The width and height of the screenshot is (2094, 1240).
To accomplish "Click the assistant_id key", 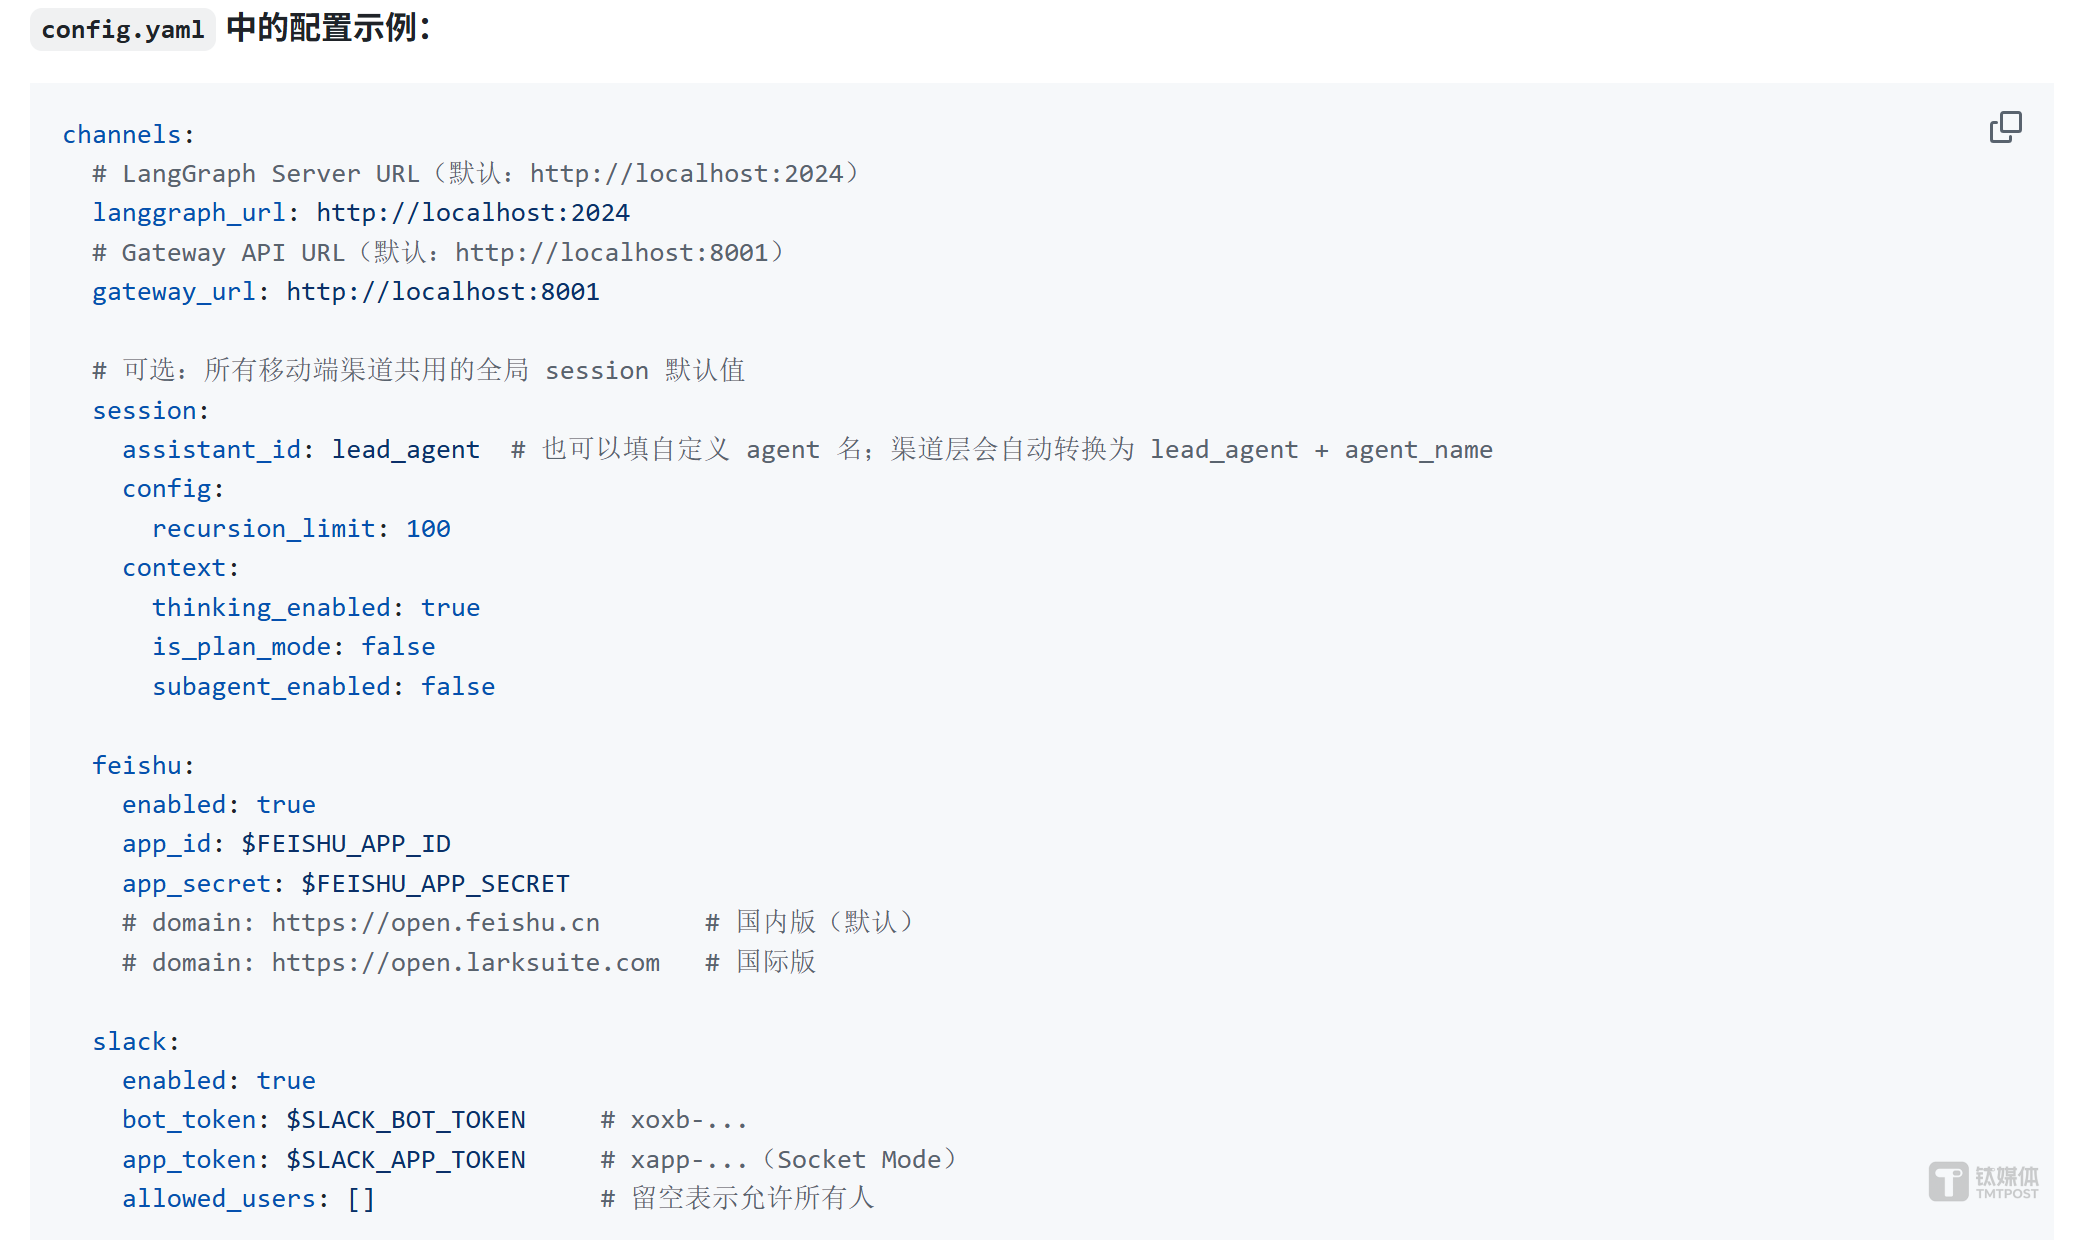I will [212, 450].
